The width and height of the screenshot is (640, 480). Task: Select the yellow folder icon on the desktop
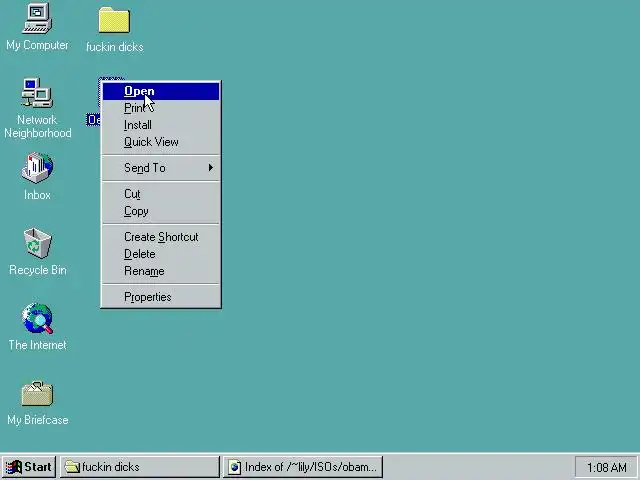click(x=114, y=20)
